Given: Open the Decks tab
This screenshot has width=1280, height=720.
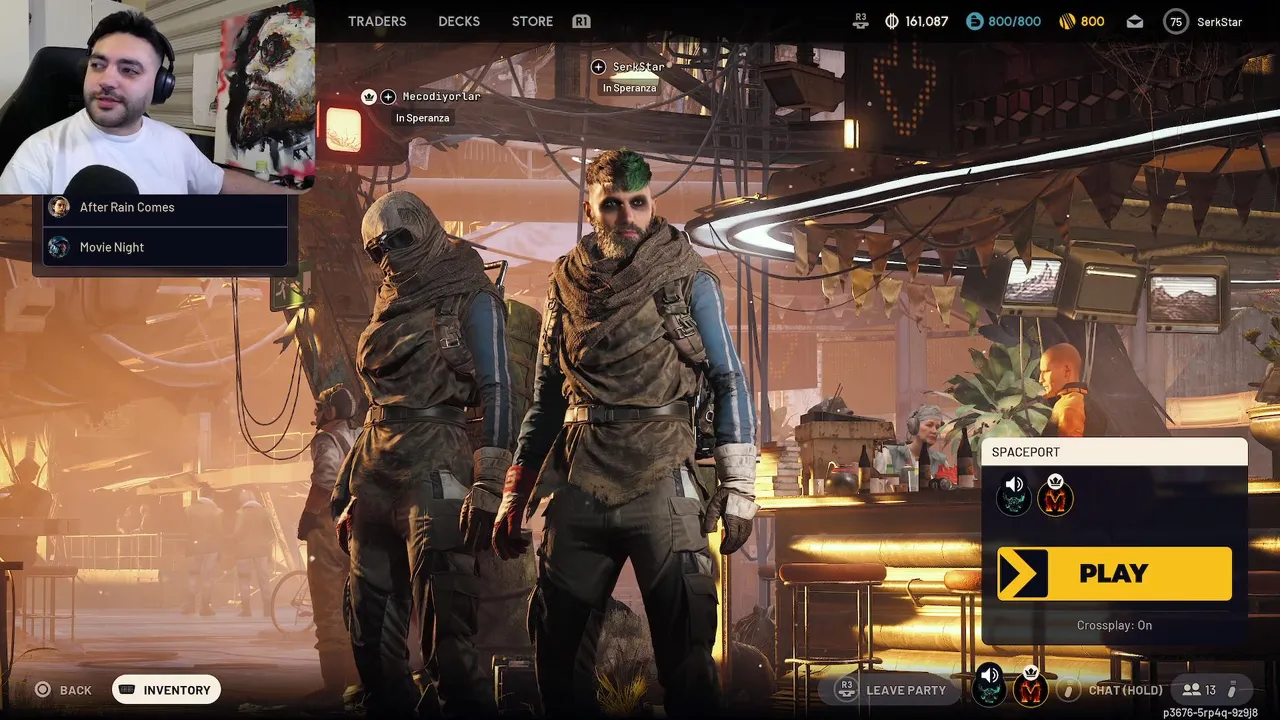Looking at the screenshot, I should point(459,21).
